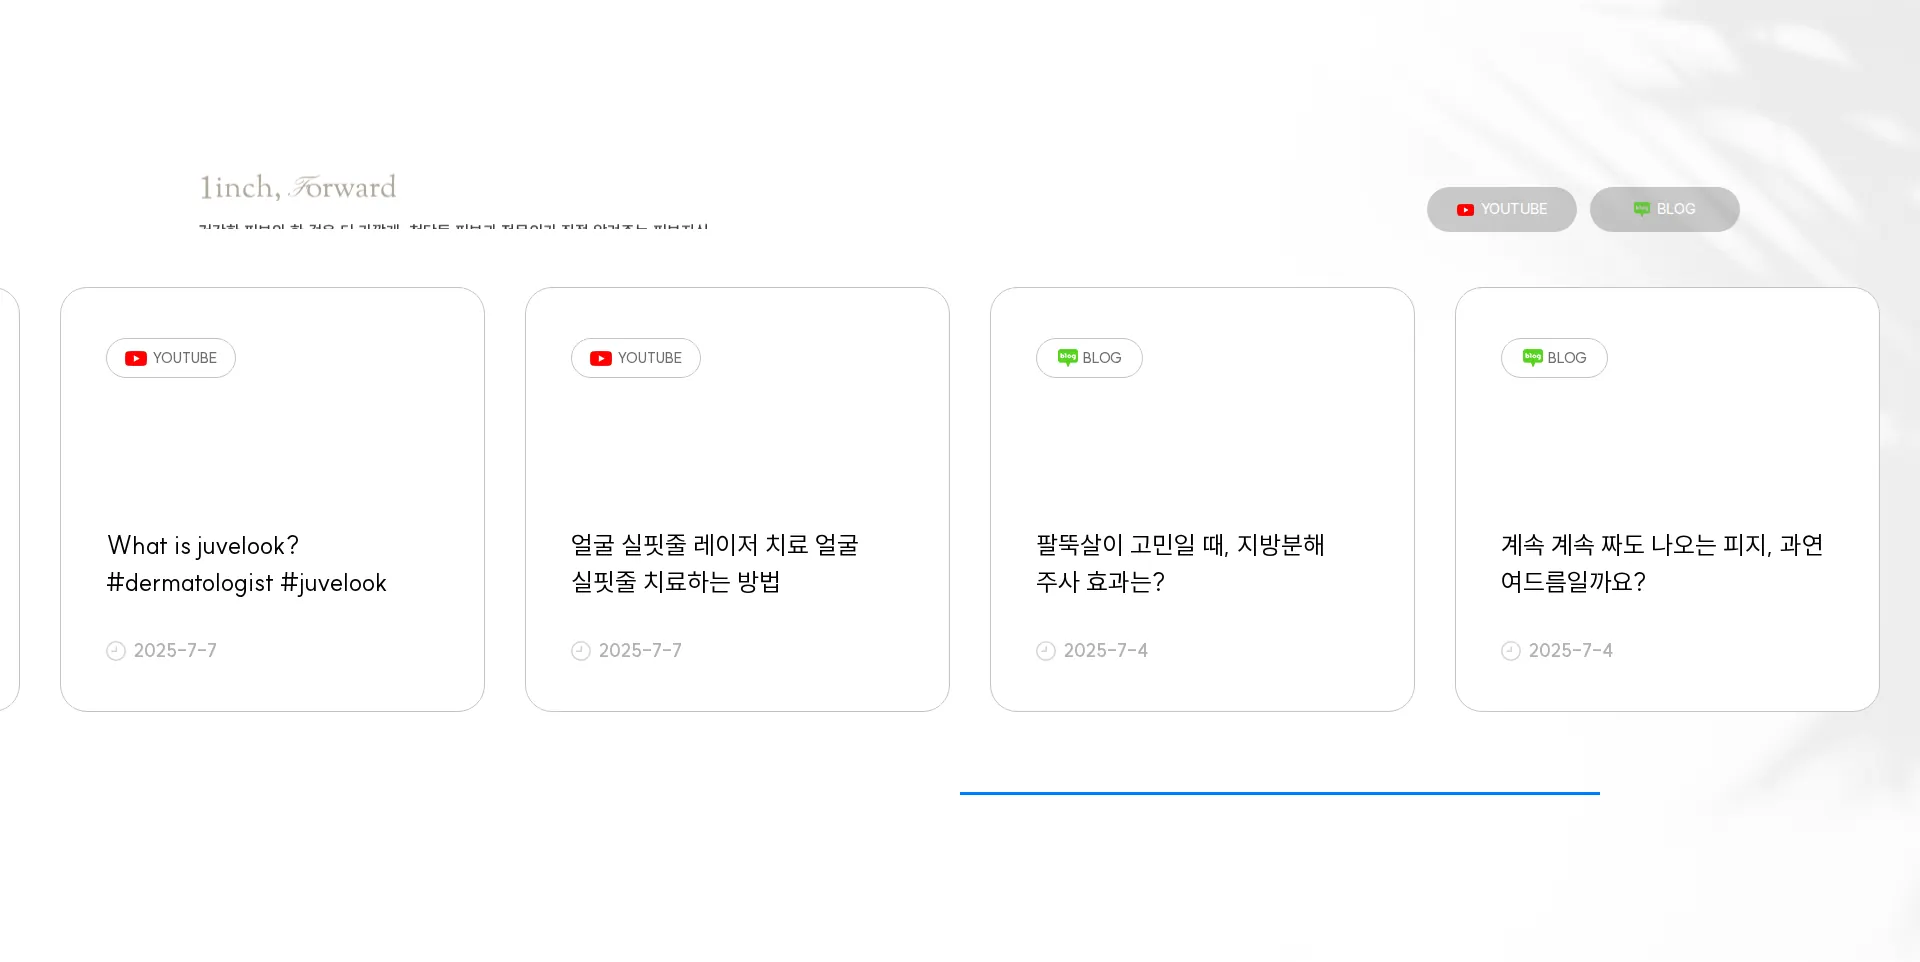Screen dimensions: 1920x962
Task: Open '팔뚝살이 고민일 때, 지방분해' blog title
Action: (1180, 564)
